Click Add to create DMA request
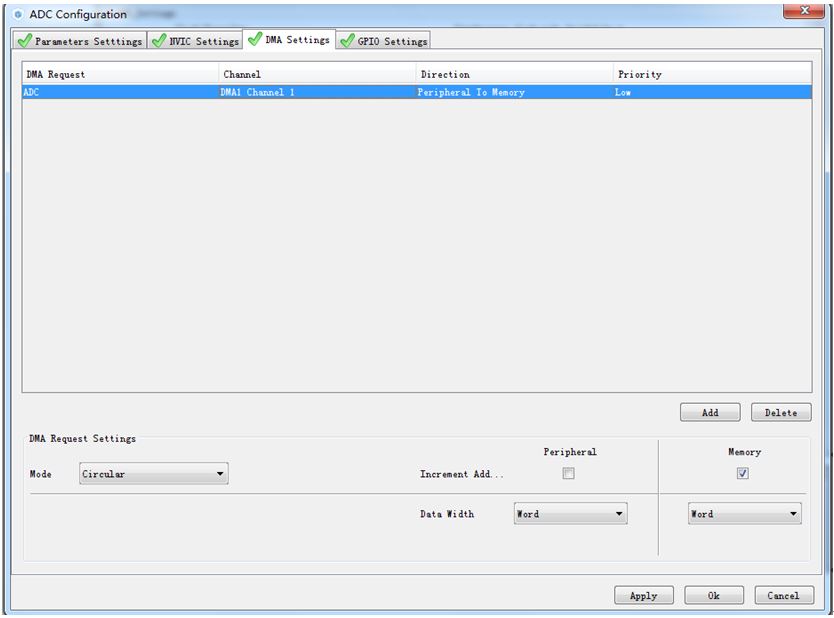Viewport: 834px width, 618px height. pyautogui.click(x=710, y=412)
